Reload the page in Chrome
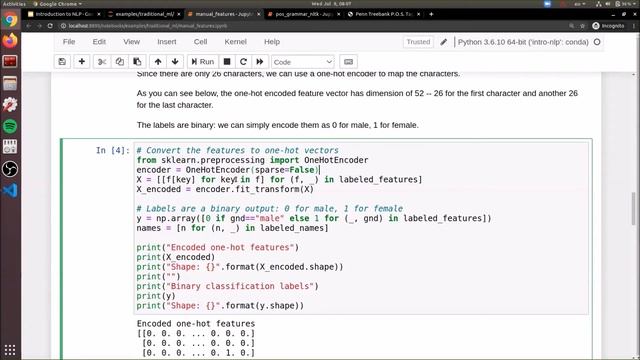 (50, 26)
